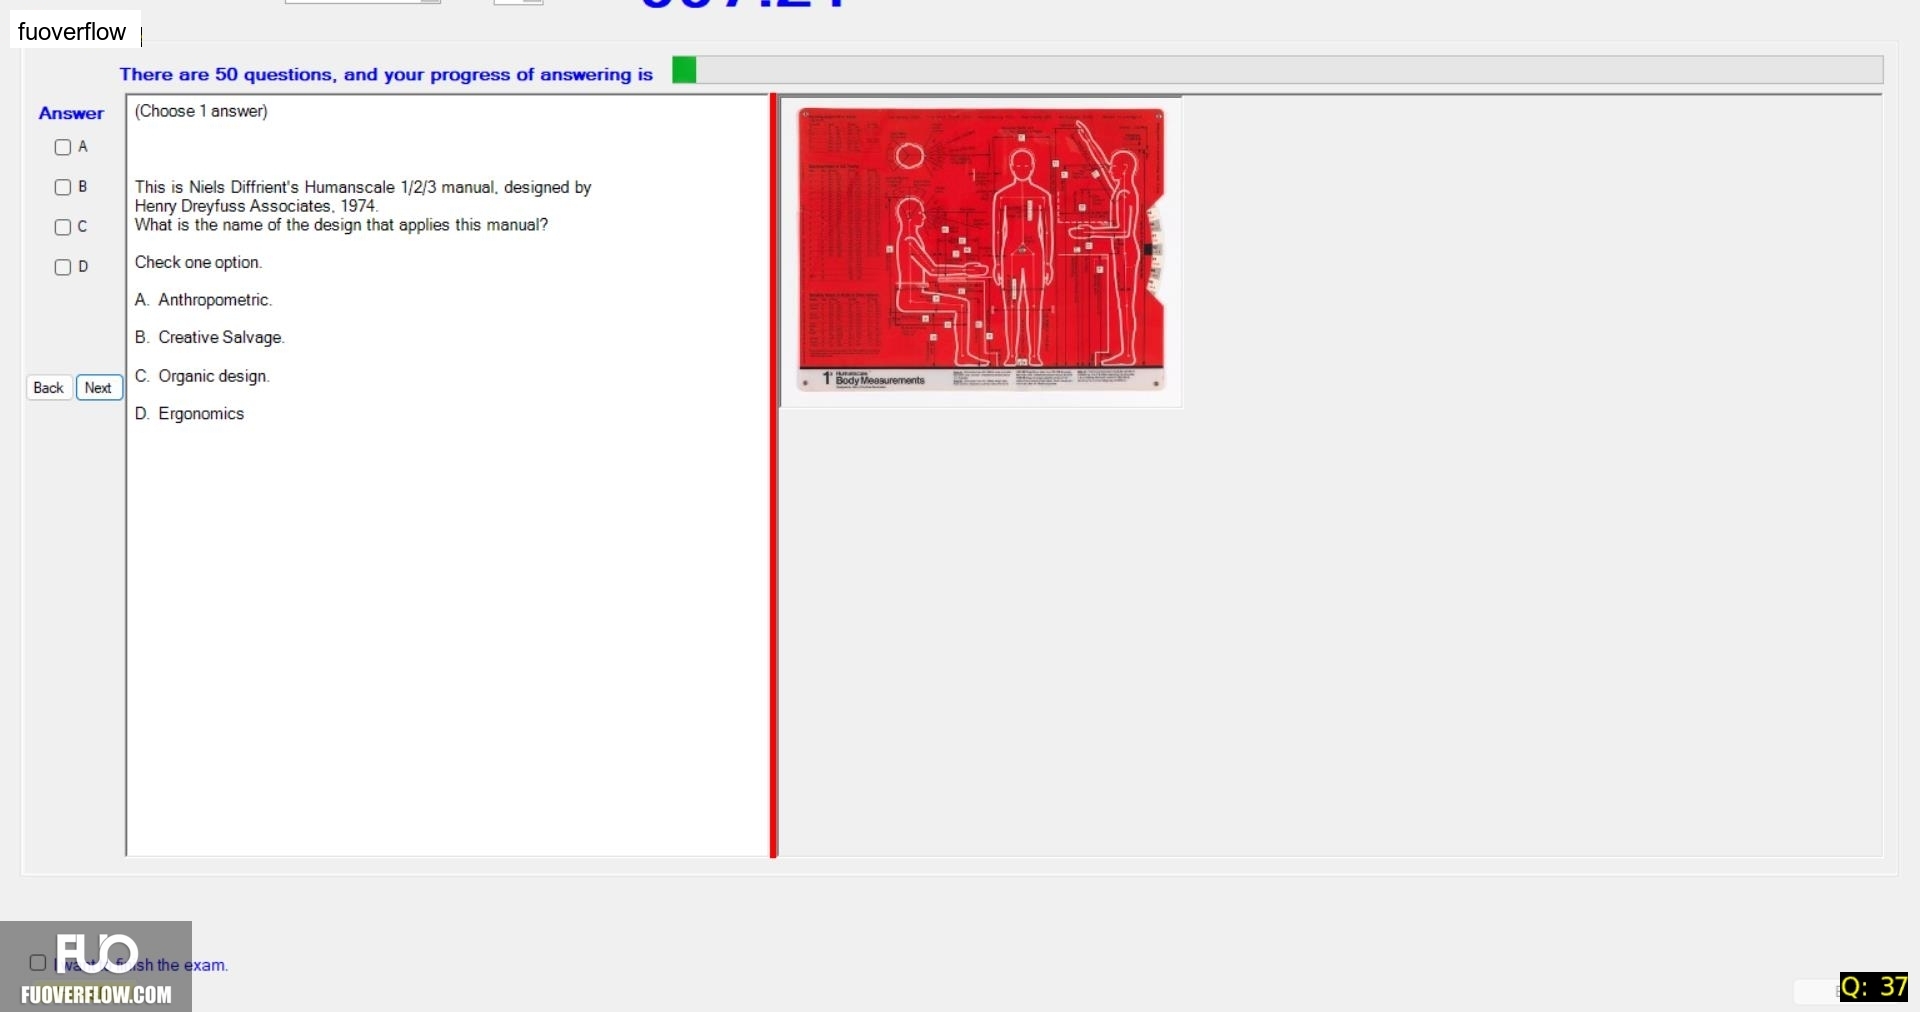
Task: Advance to the next question with Next
Action: [98, 388]
